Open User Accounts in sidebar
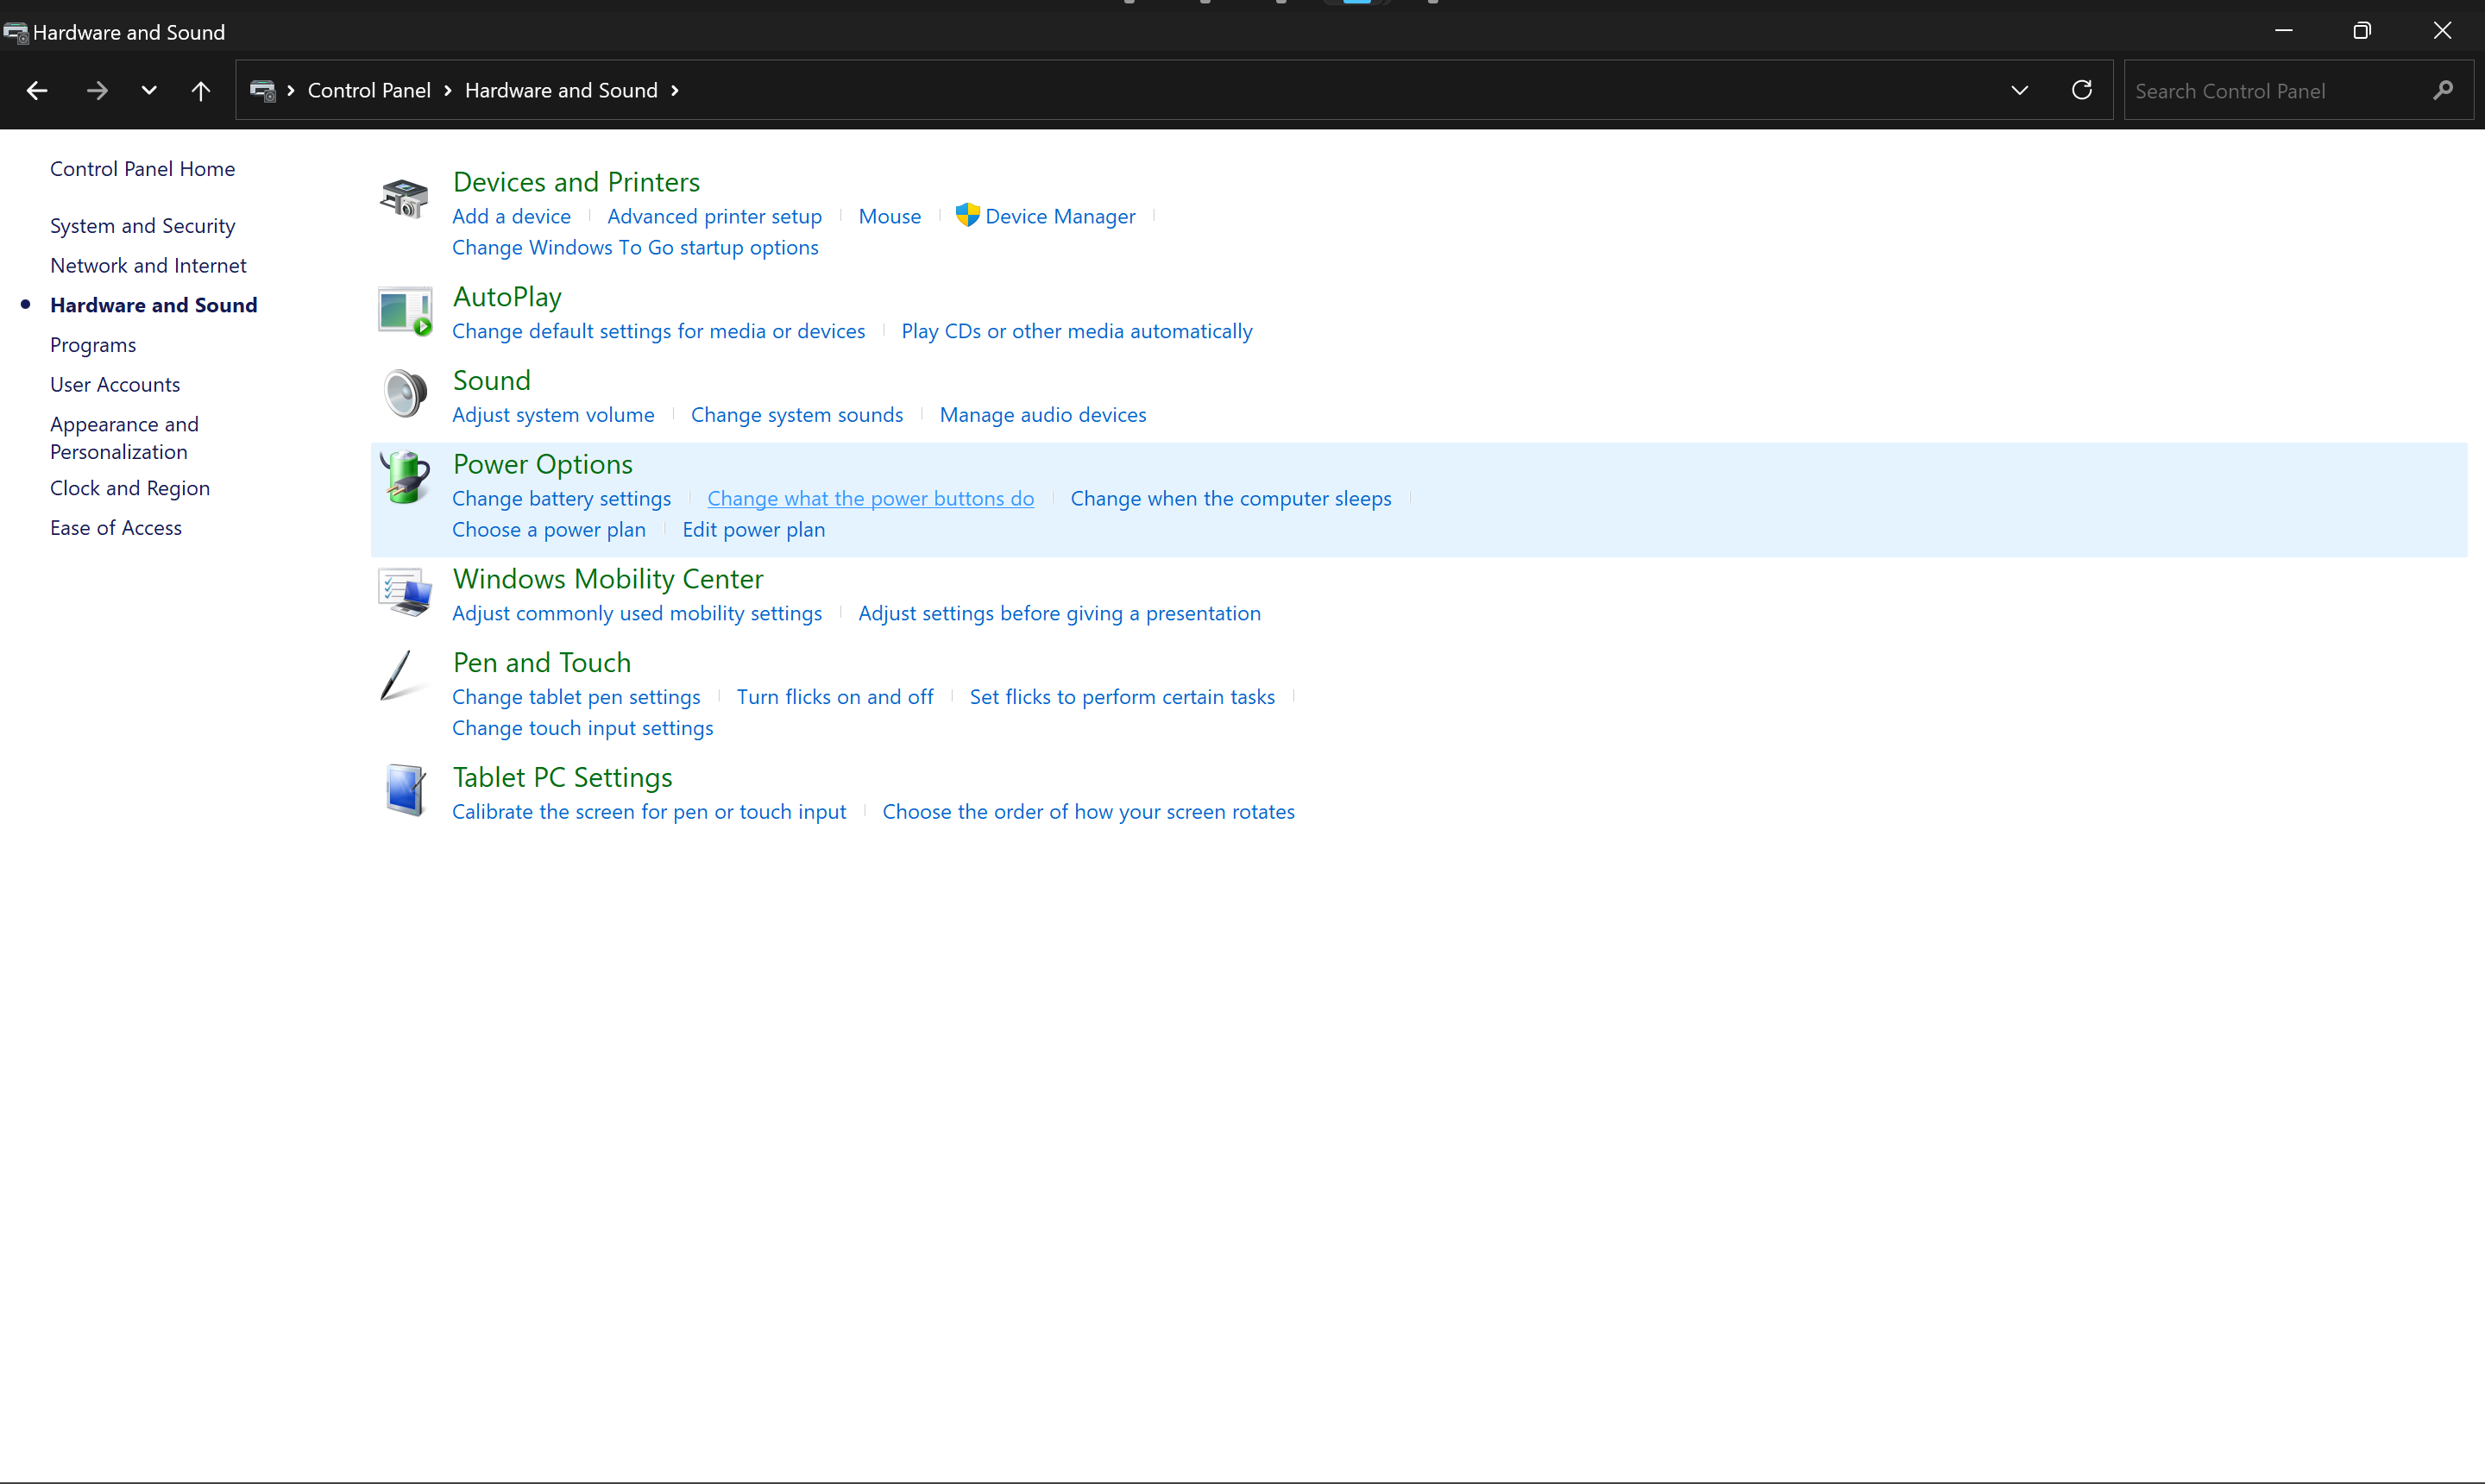2485x1484 pixels. [x=115, y=385]
